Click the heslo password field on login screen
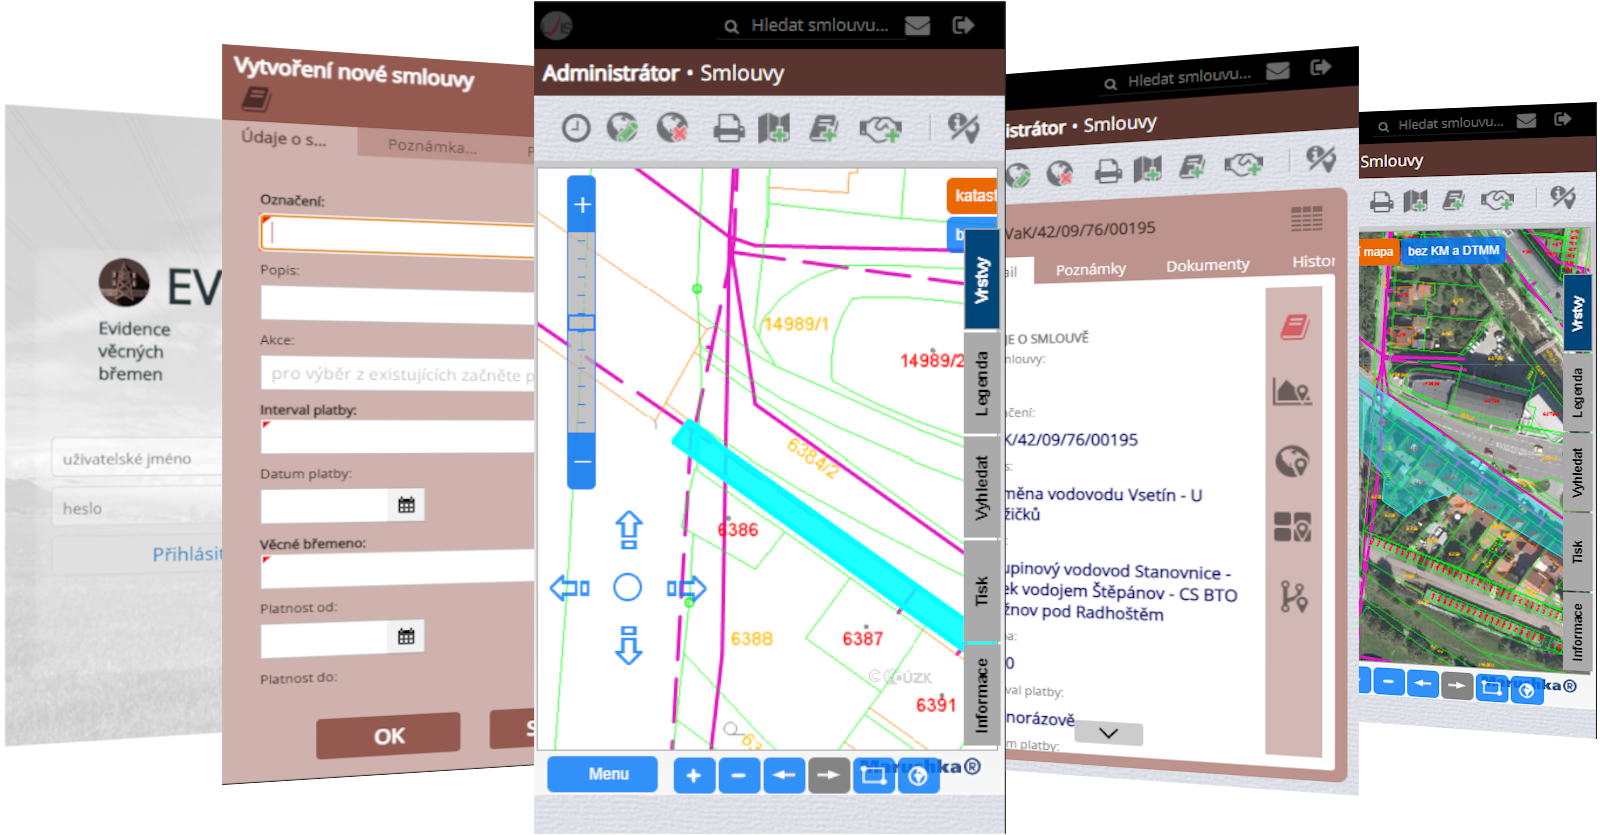Viewport: 1600px width, 835px height. coord(137,509)
